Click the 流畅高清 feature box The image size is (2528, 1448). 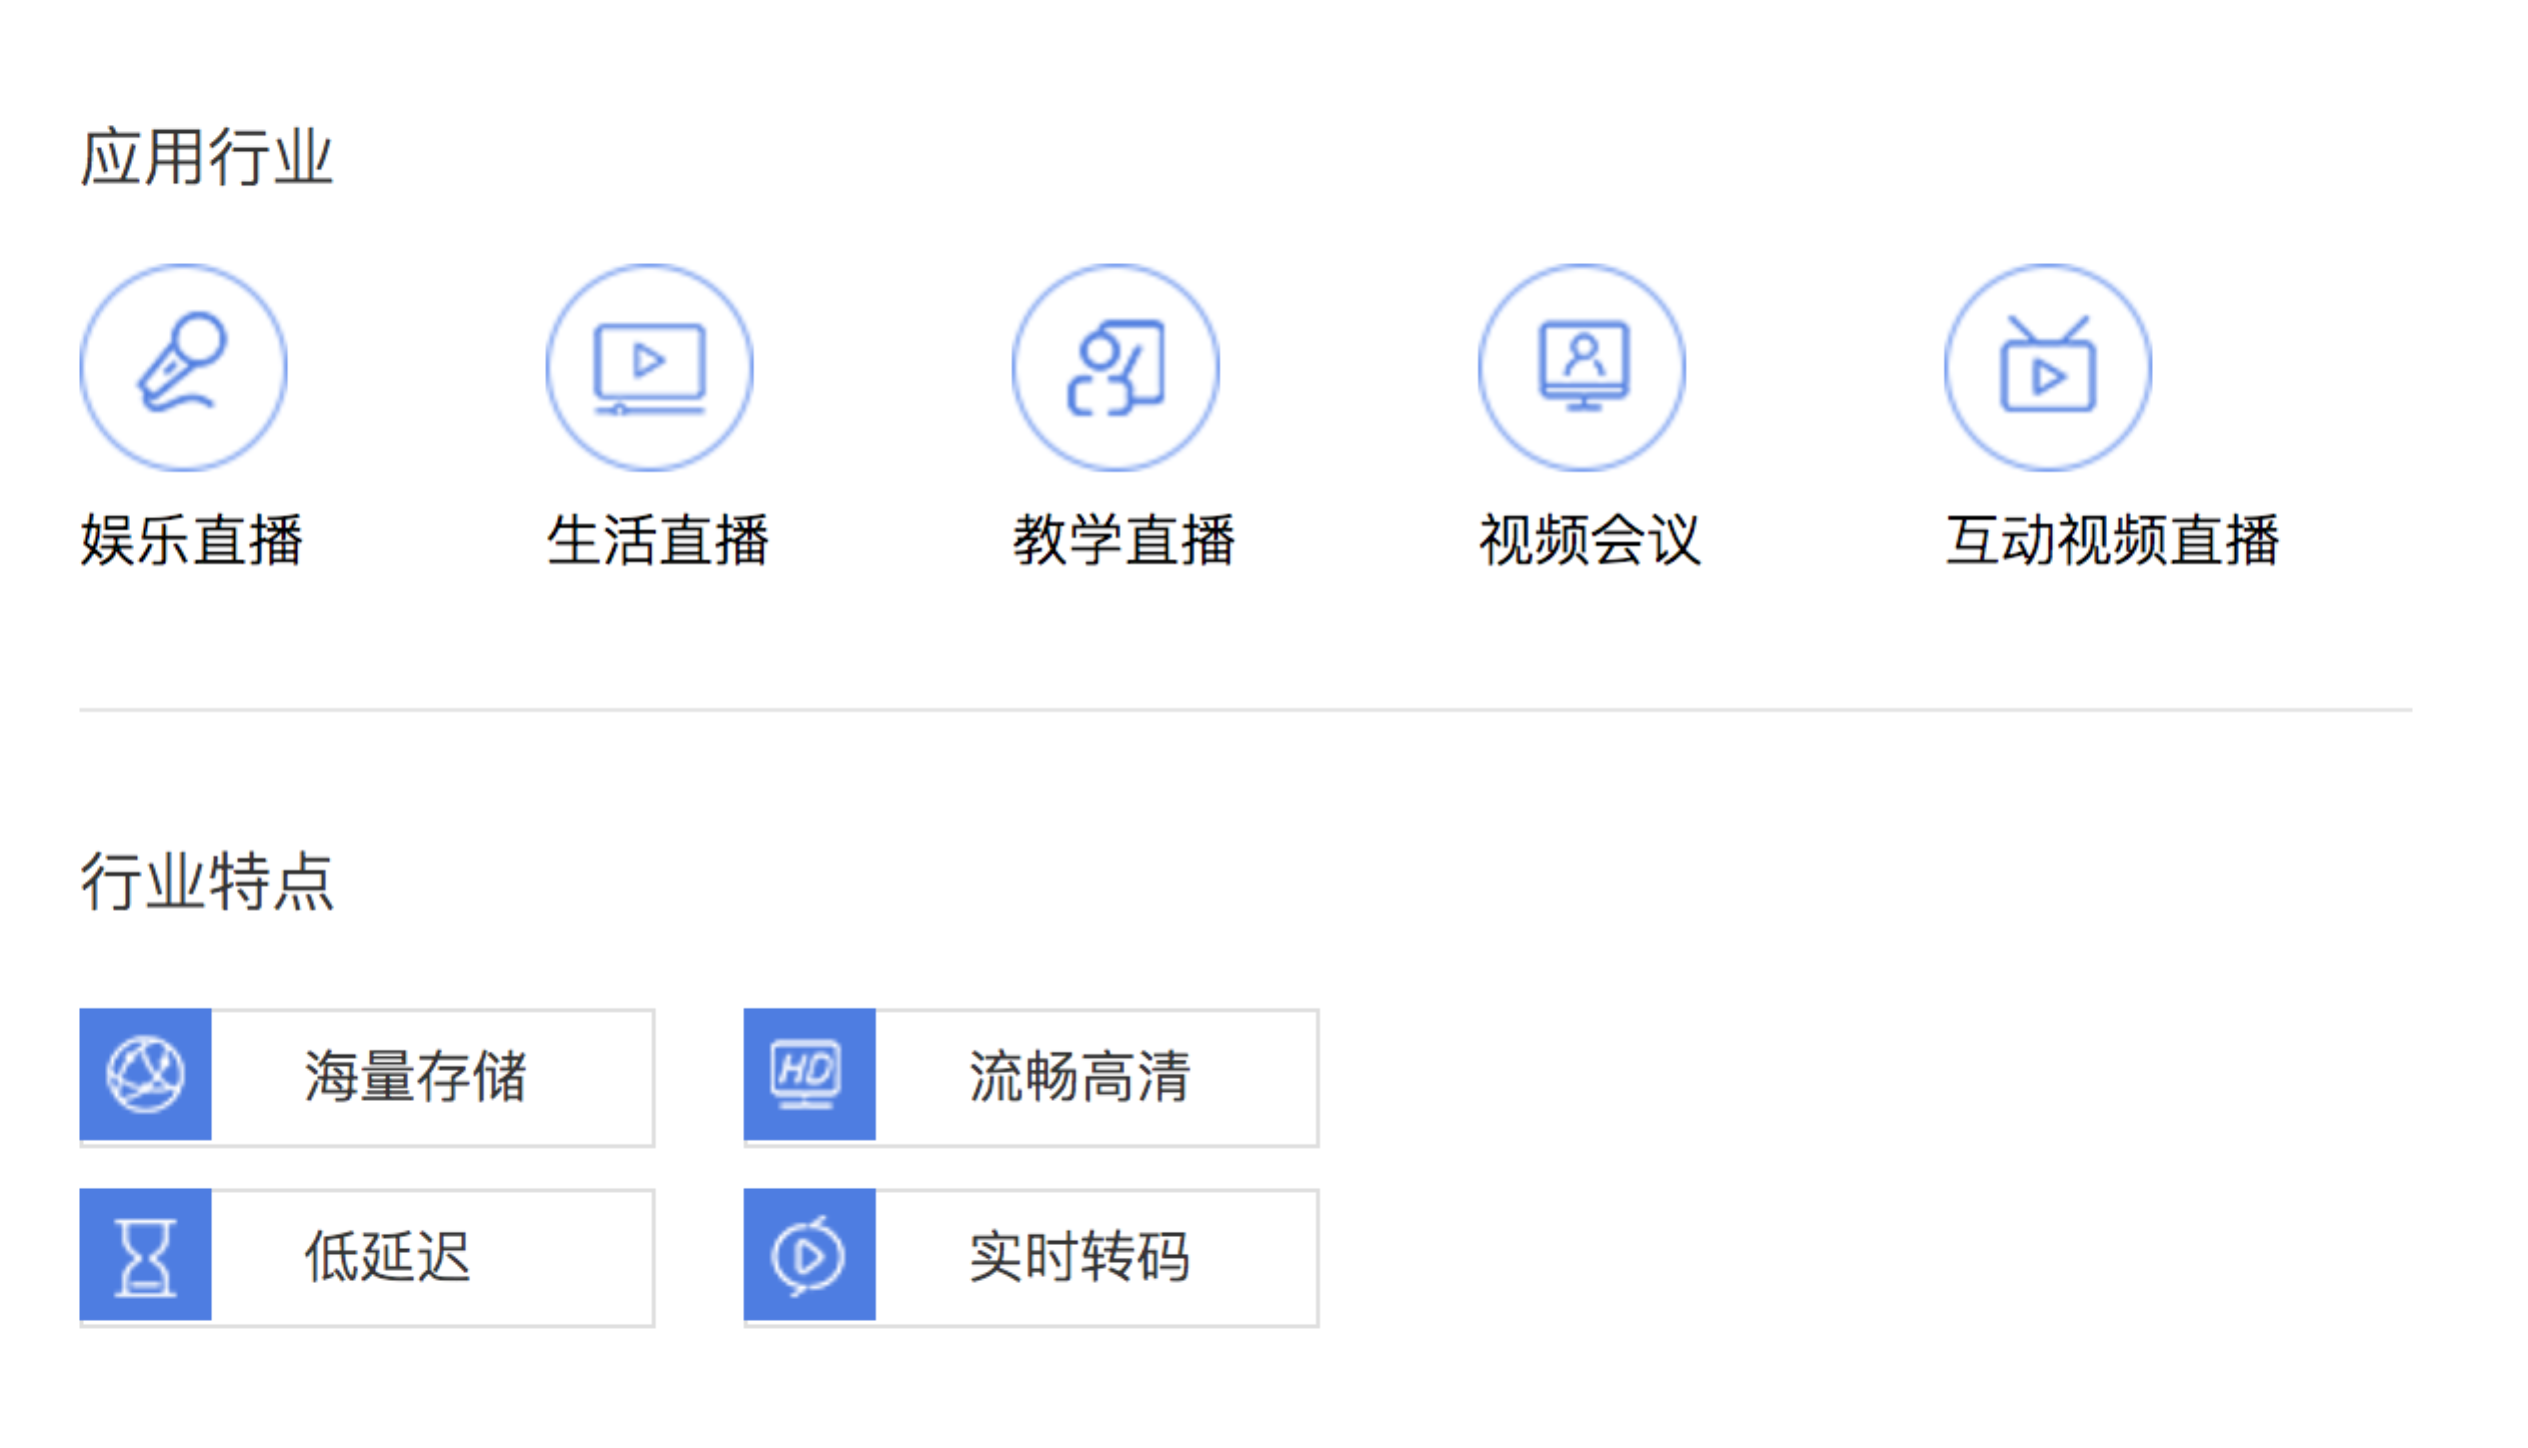tap(1079, 1077)
